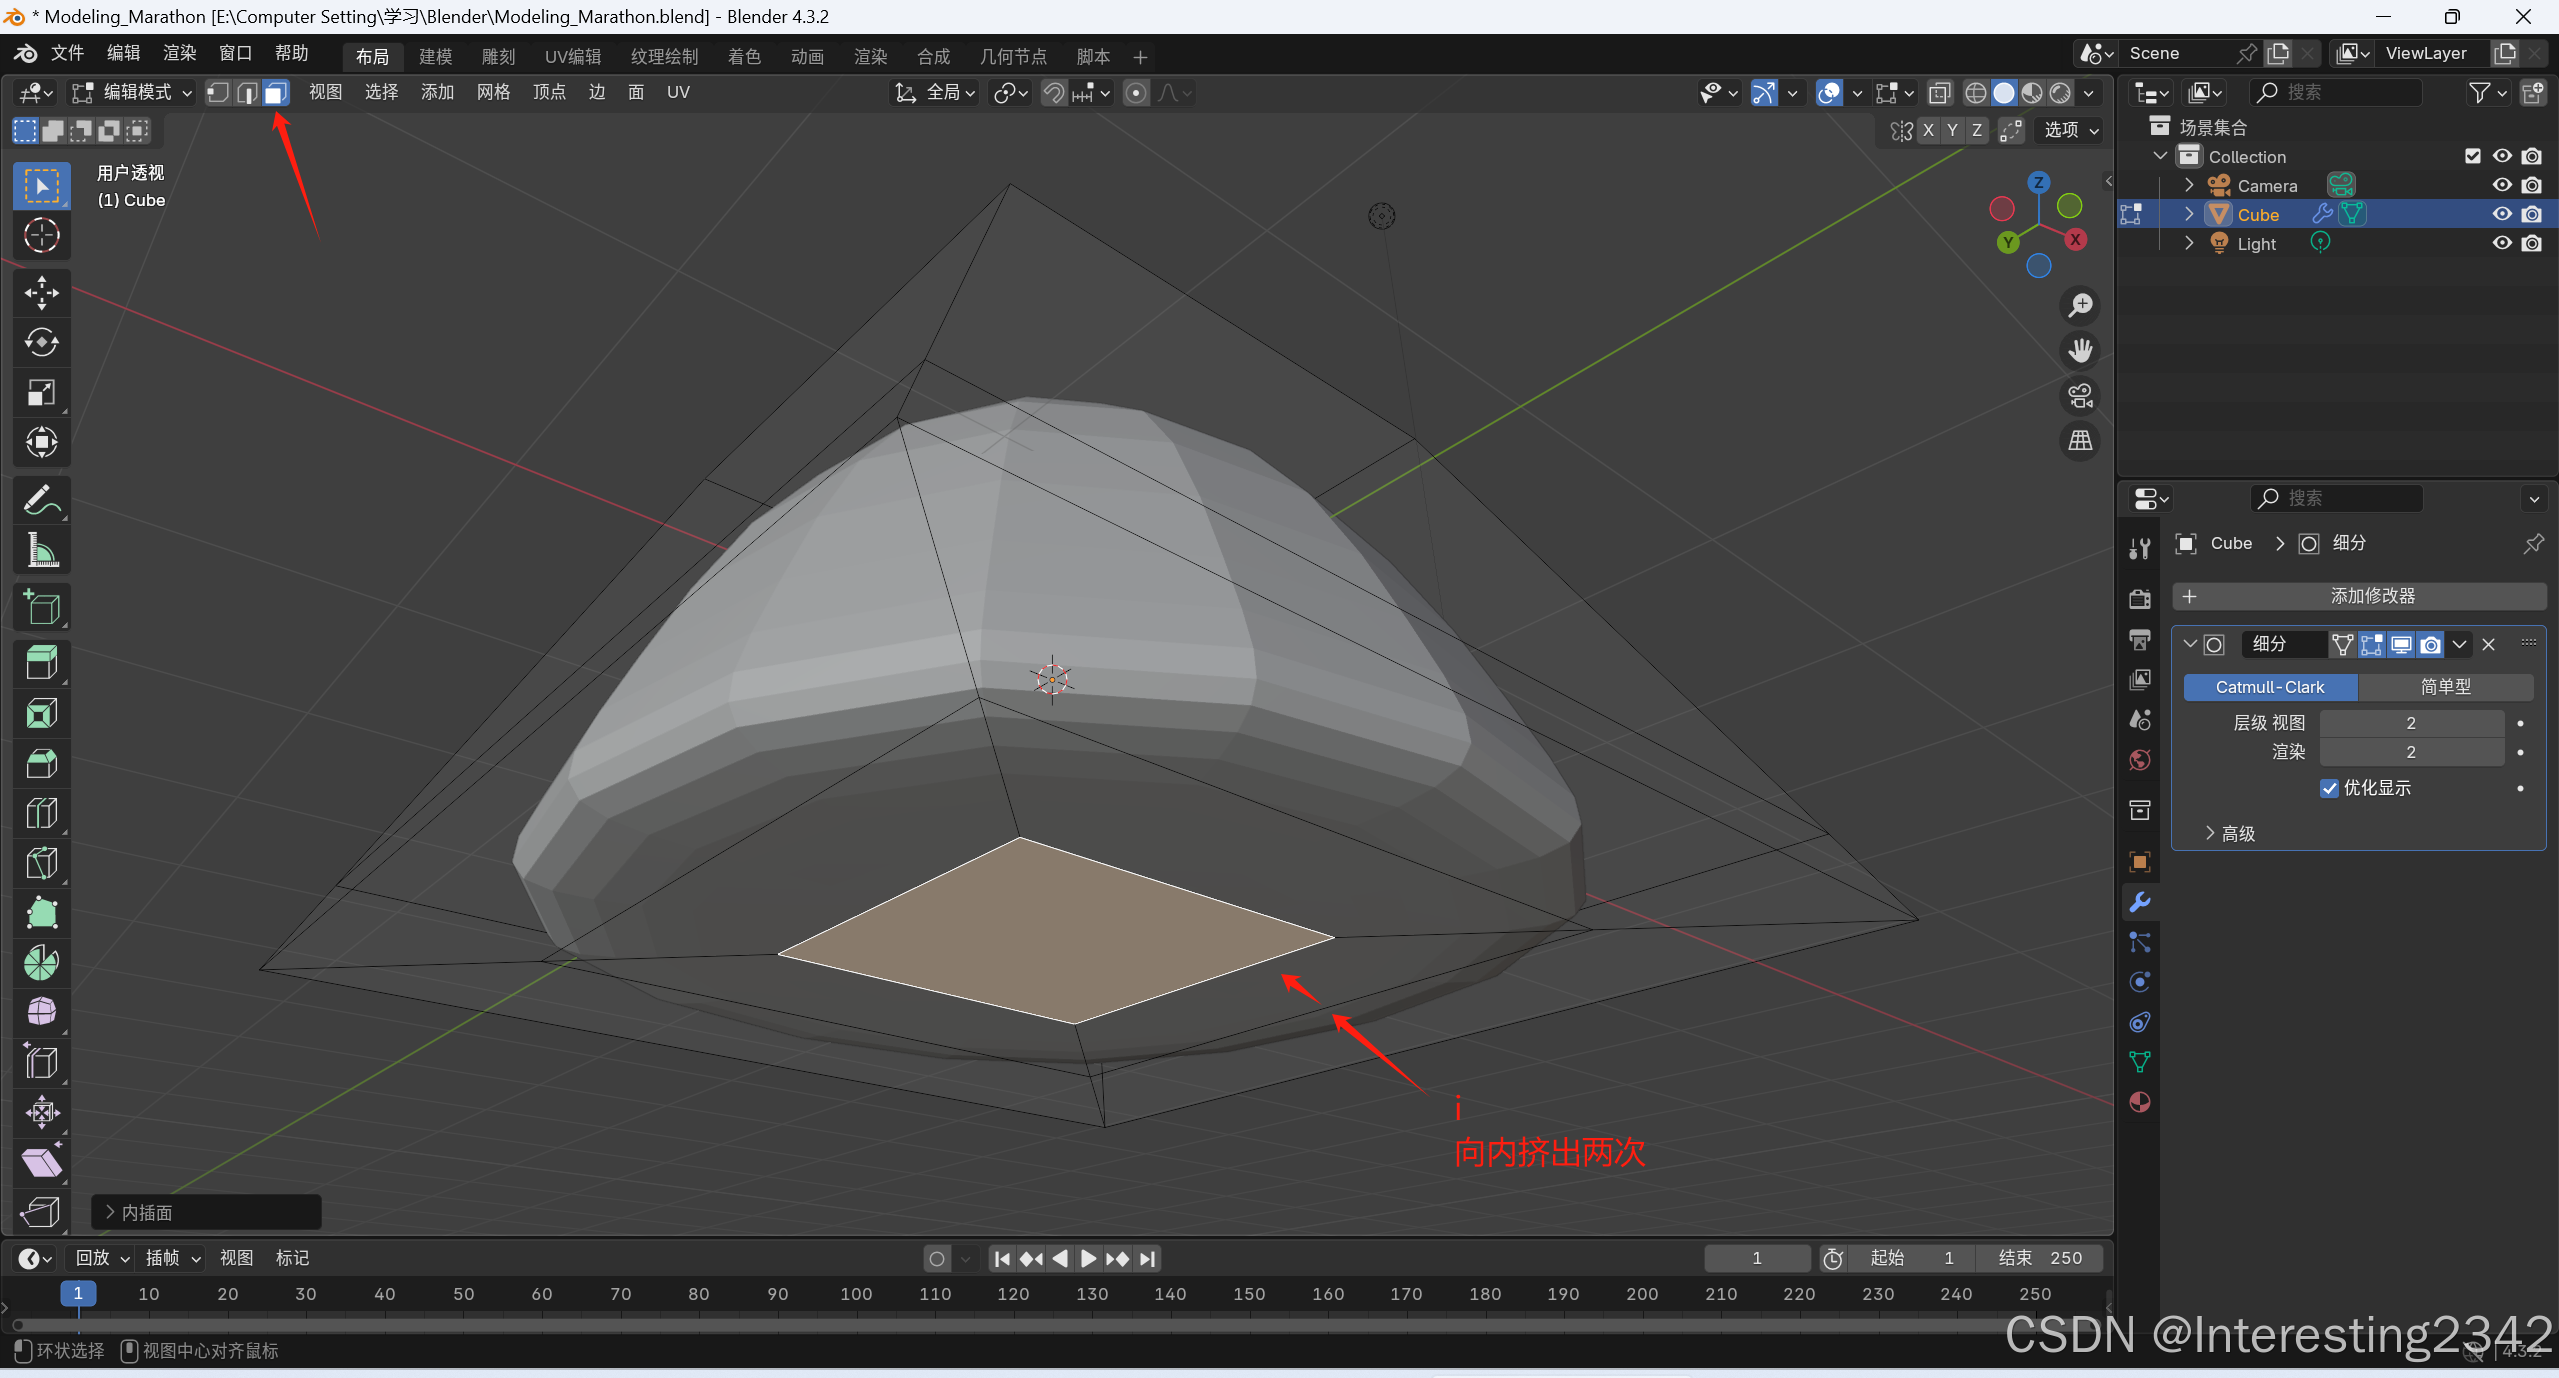Select the Rotate tool icon
This screenshot has width=2559, height=1378.
click(41, 343)
